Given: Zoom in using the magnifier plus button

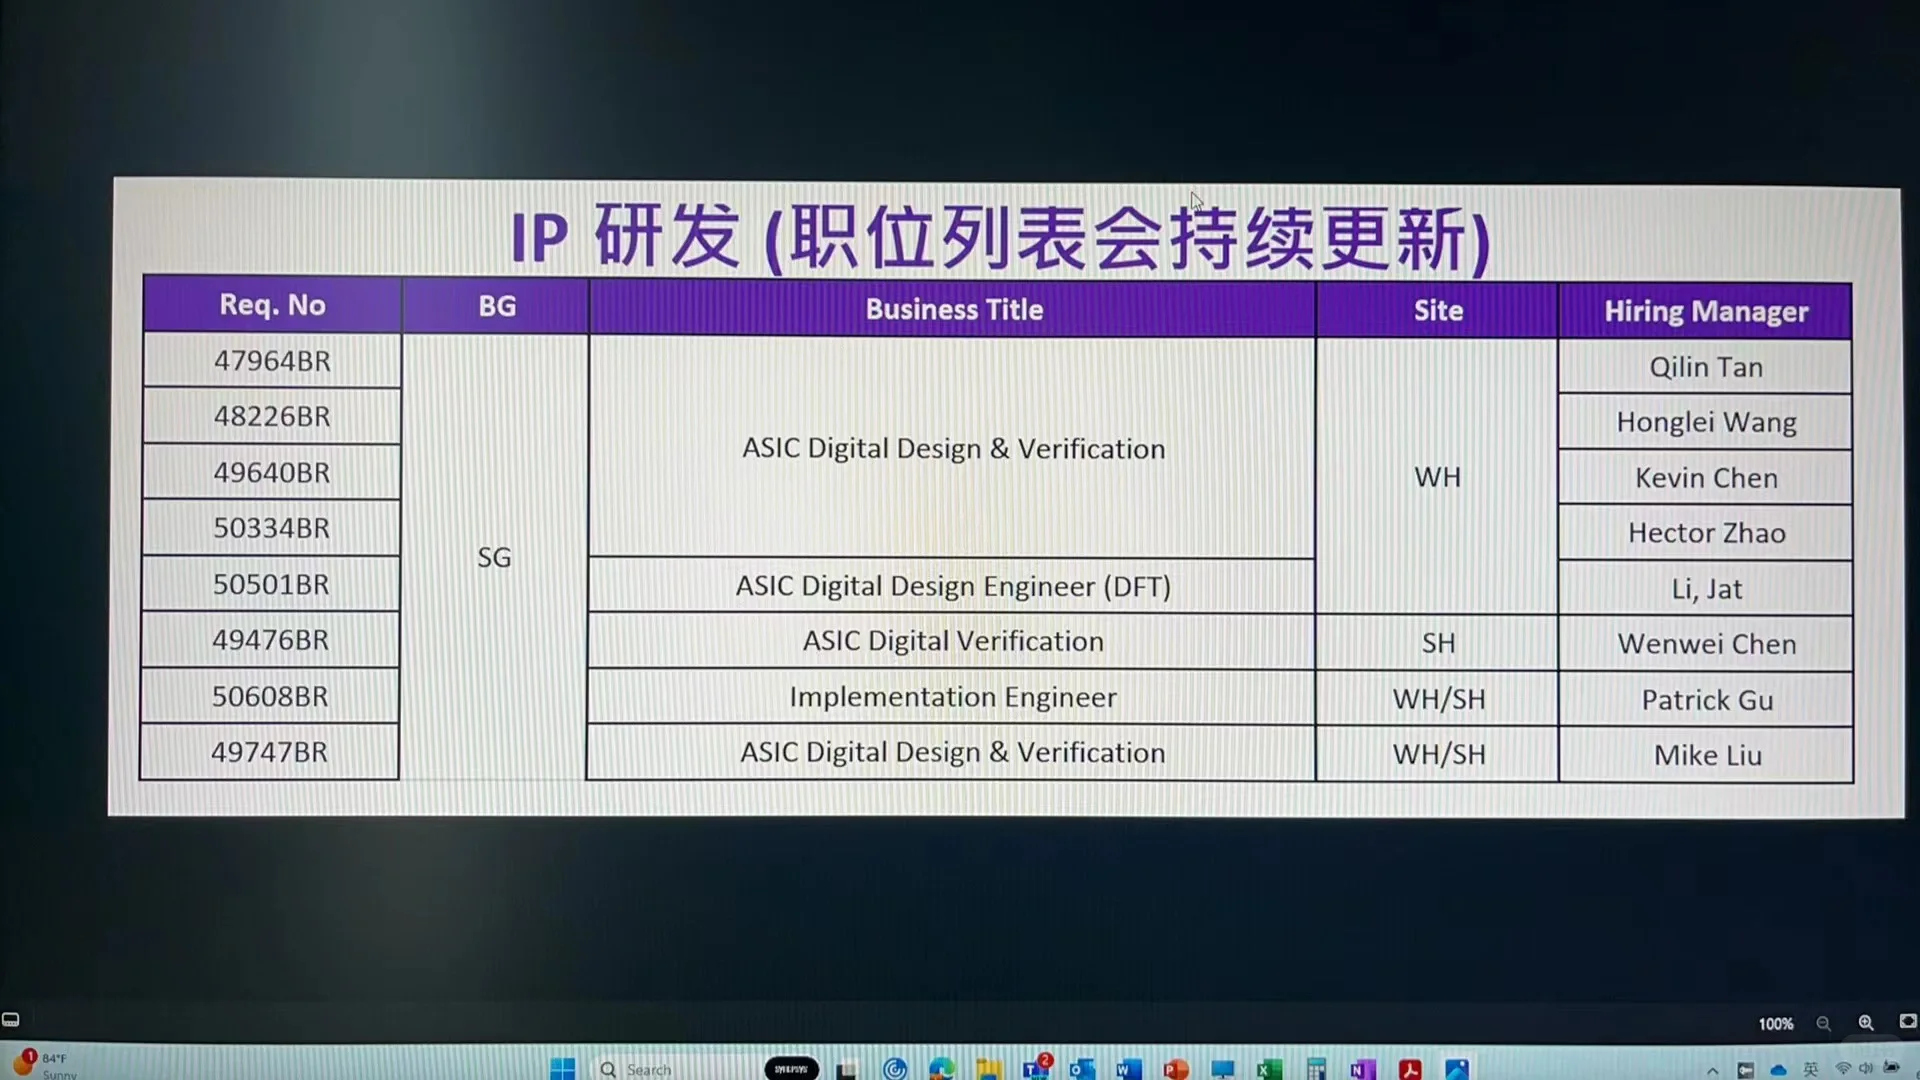Looking at the screenshot, I should 1866,1024.
